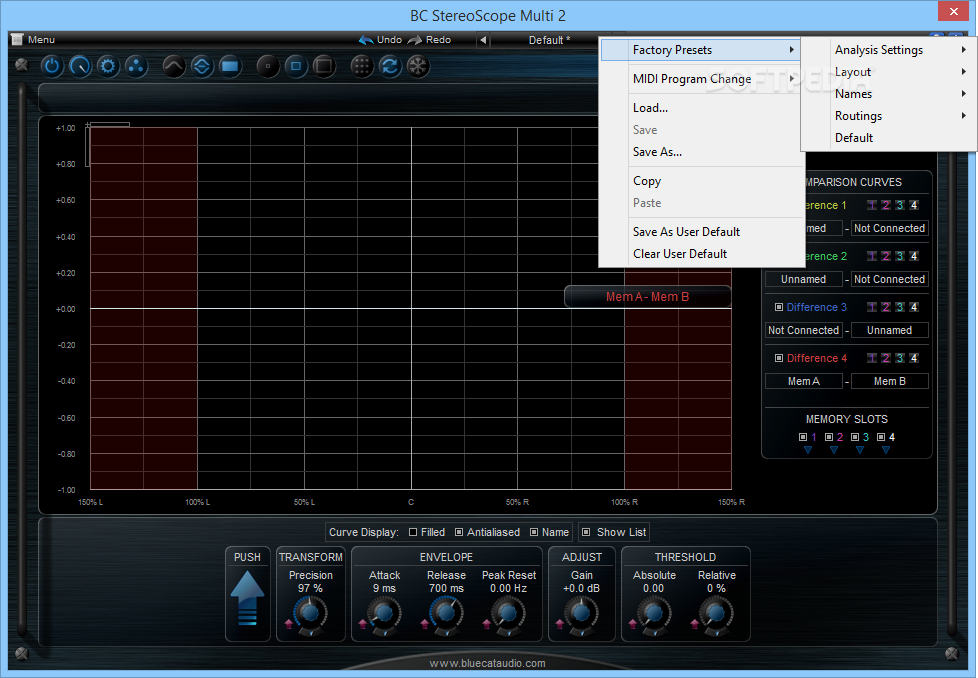Click pink arrow beside Precision knob
This screenshot has width=978, height=678.
click(x=288, y=623)
